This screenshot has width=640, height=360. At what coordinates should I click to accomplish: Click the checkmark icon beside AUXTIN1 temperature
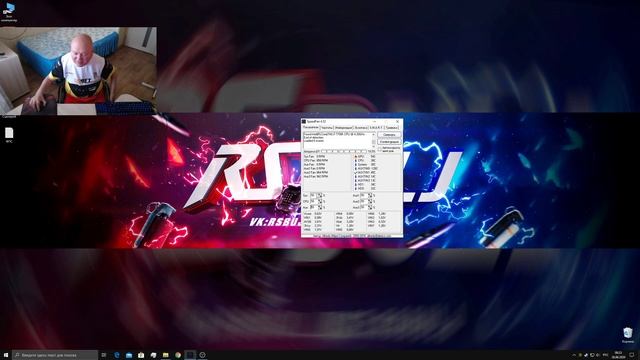356,173
